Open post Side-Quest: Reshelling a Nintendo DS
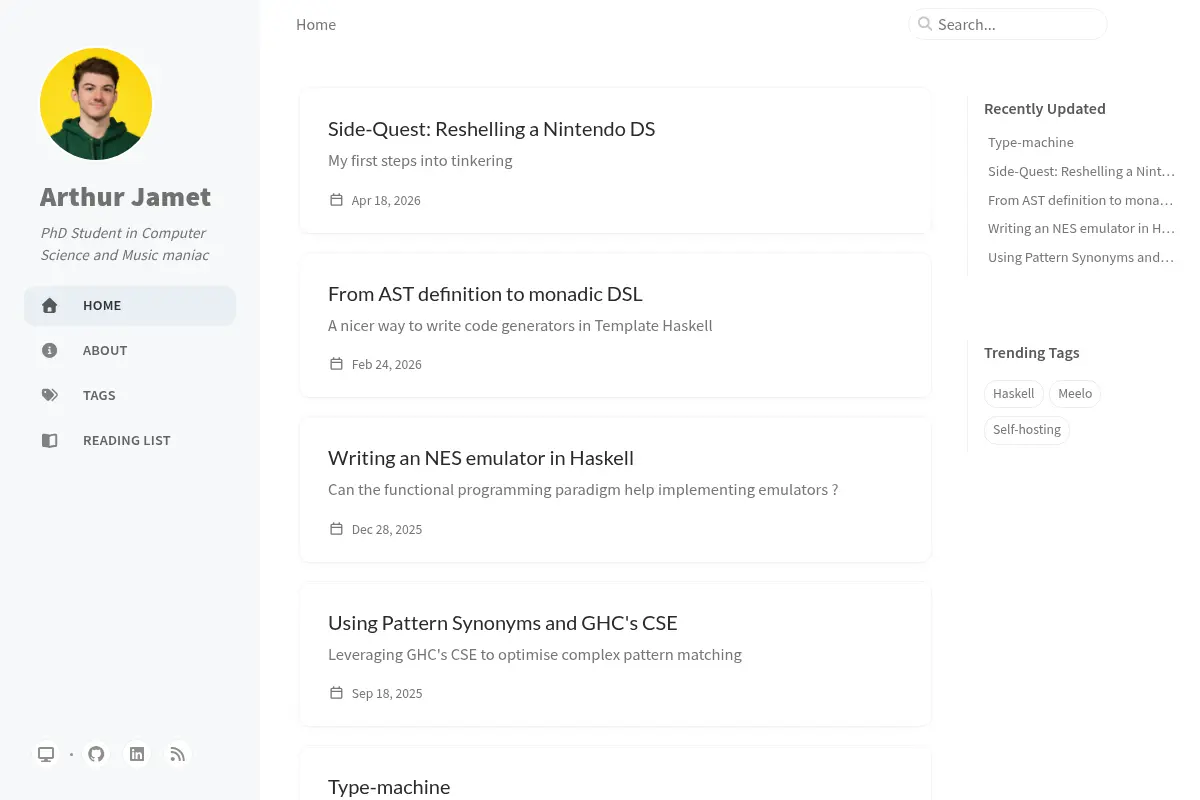Screen dimensions: 1200x800 (x=615, y=160)
